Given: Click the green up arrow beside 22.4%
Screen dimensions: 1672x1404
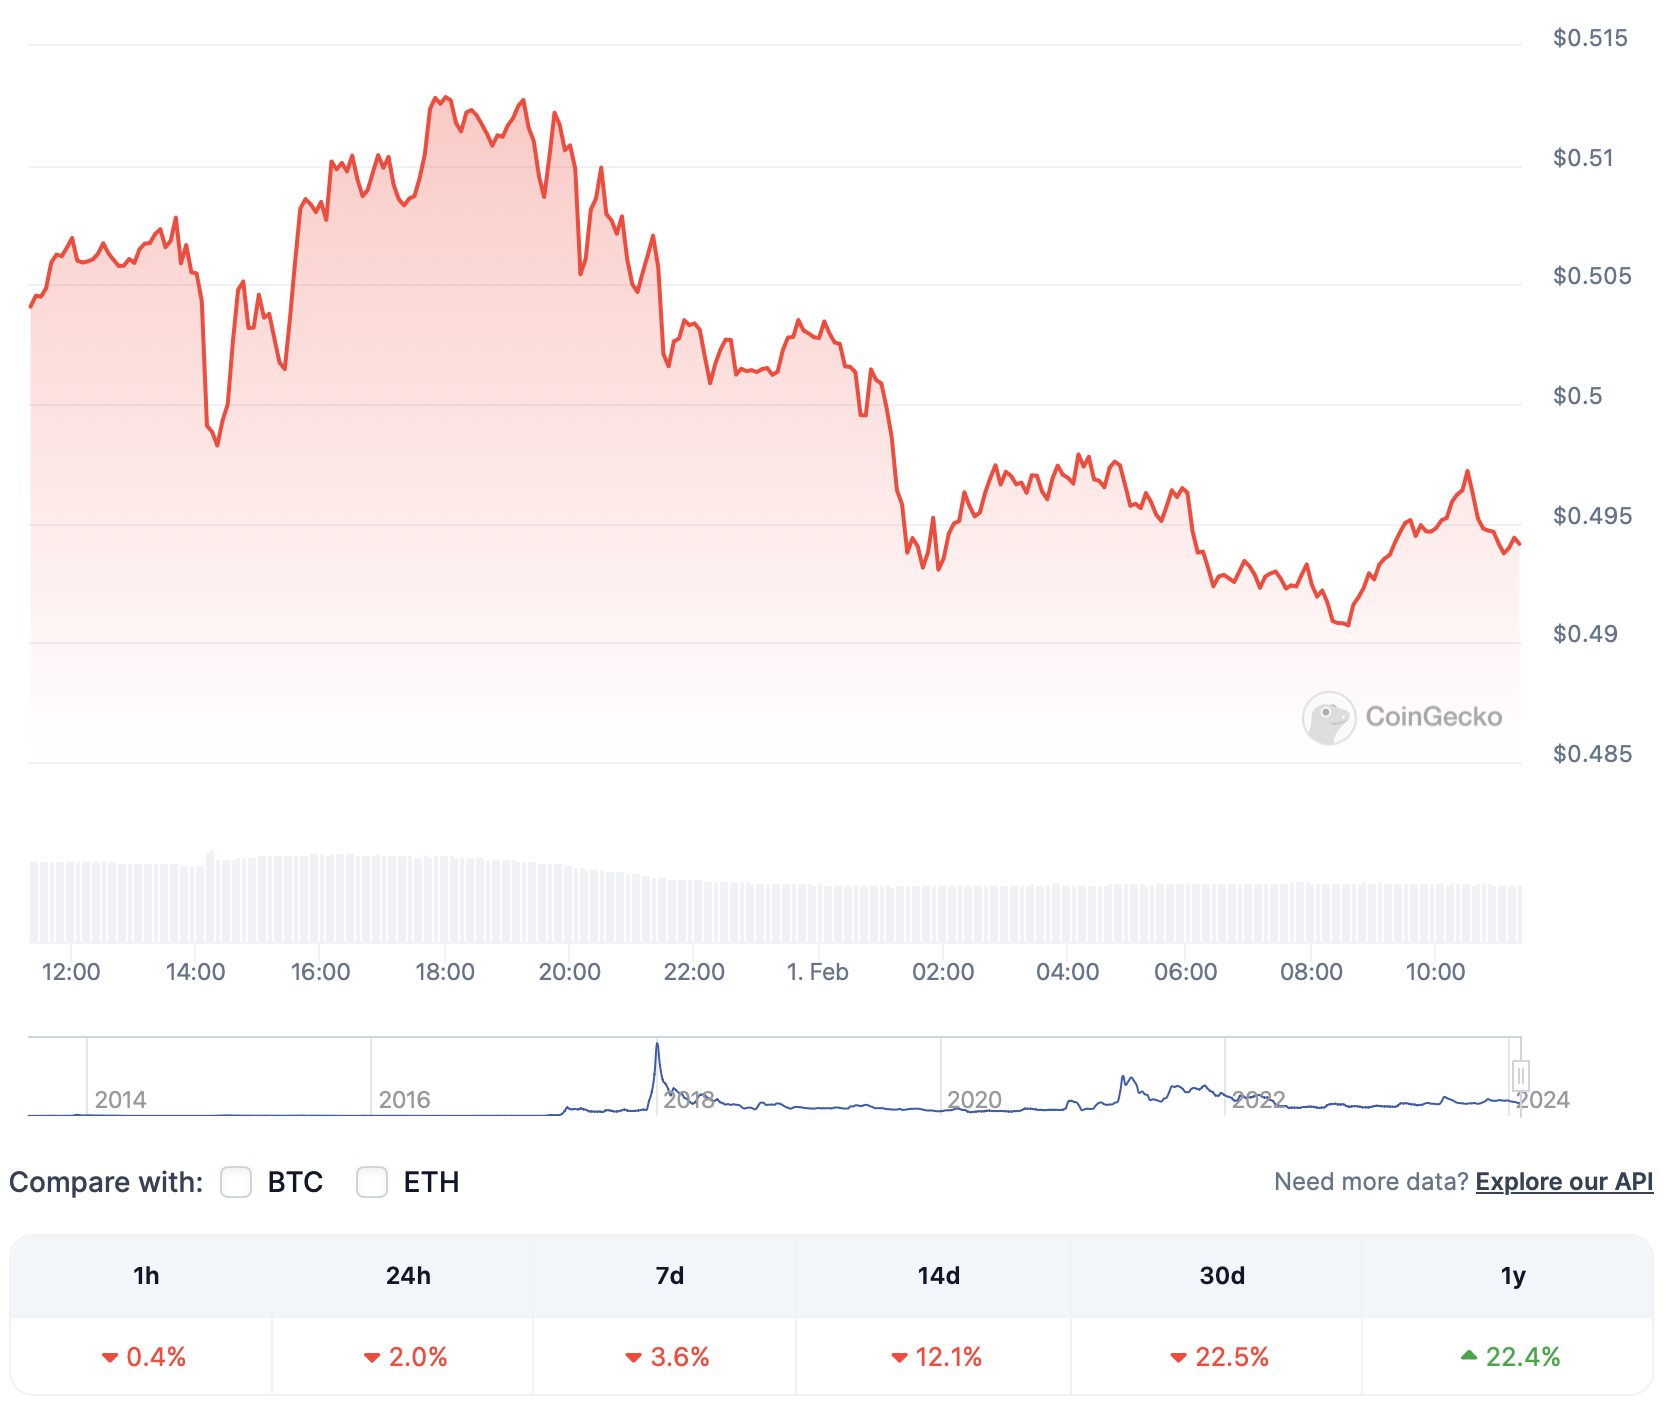Looking at the screenshot, I should (1468, 1355).
